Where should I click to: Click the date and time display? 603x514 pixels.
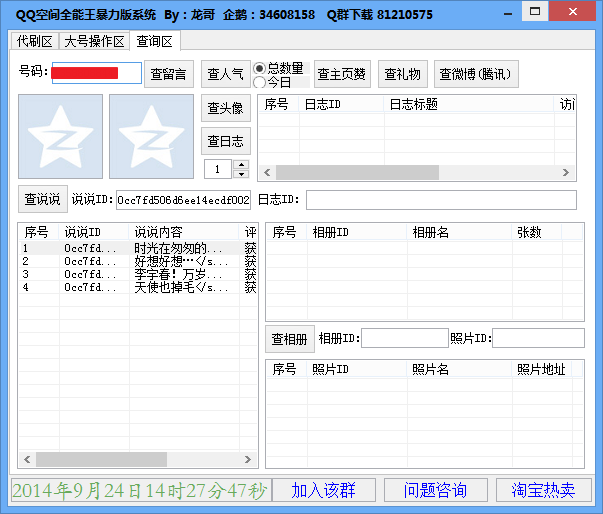pos(141,490)
